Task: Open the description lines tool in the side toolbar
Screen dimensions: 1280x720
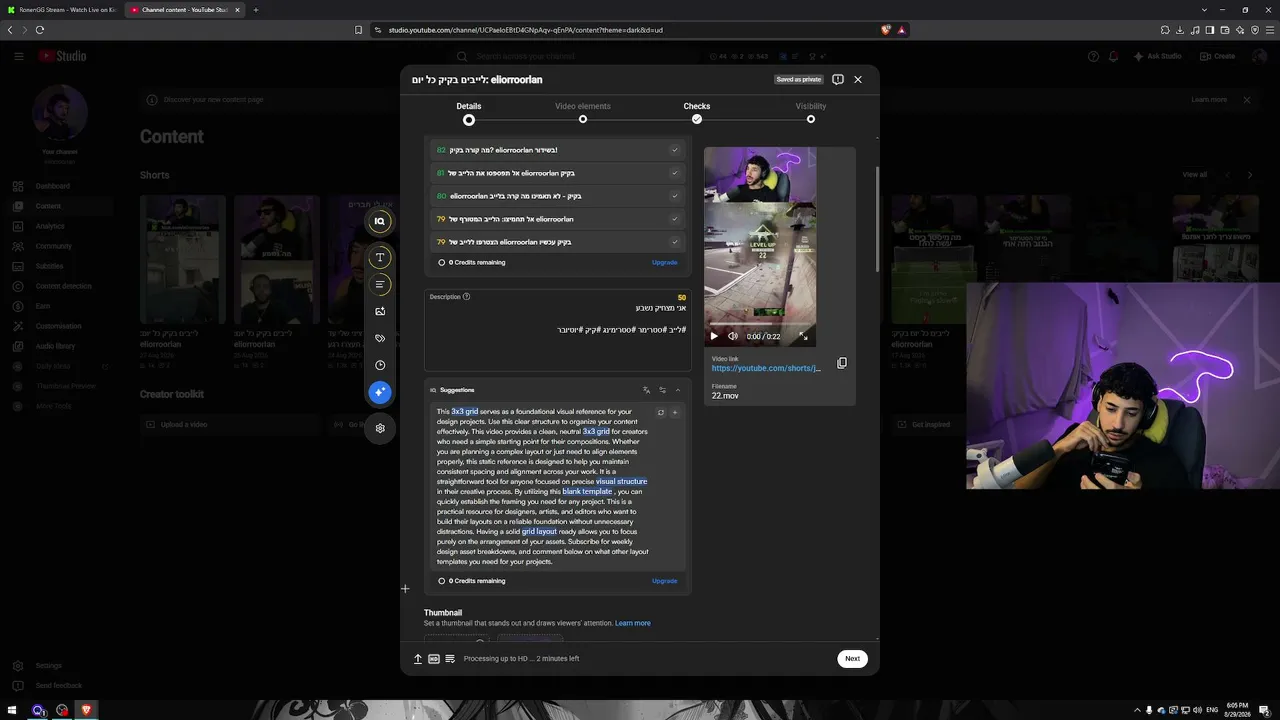Action: pos(380,285)
